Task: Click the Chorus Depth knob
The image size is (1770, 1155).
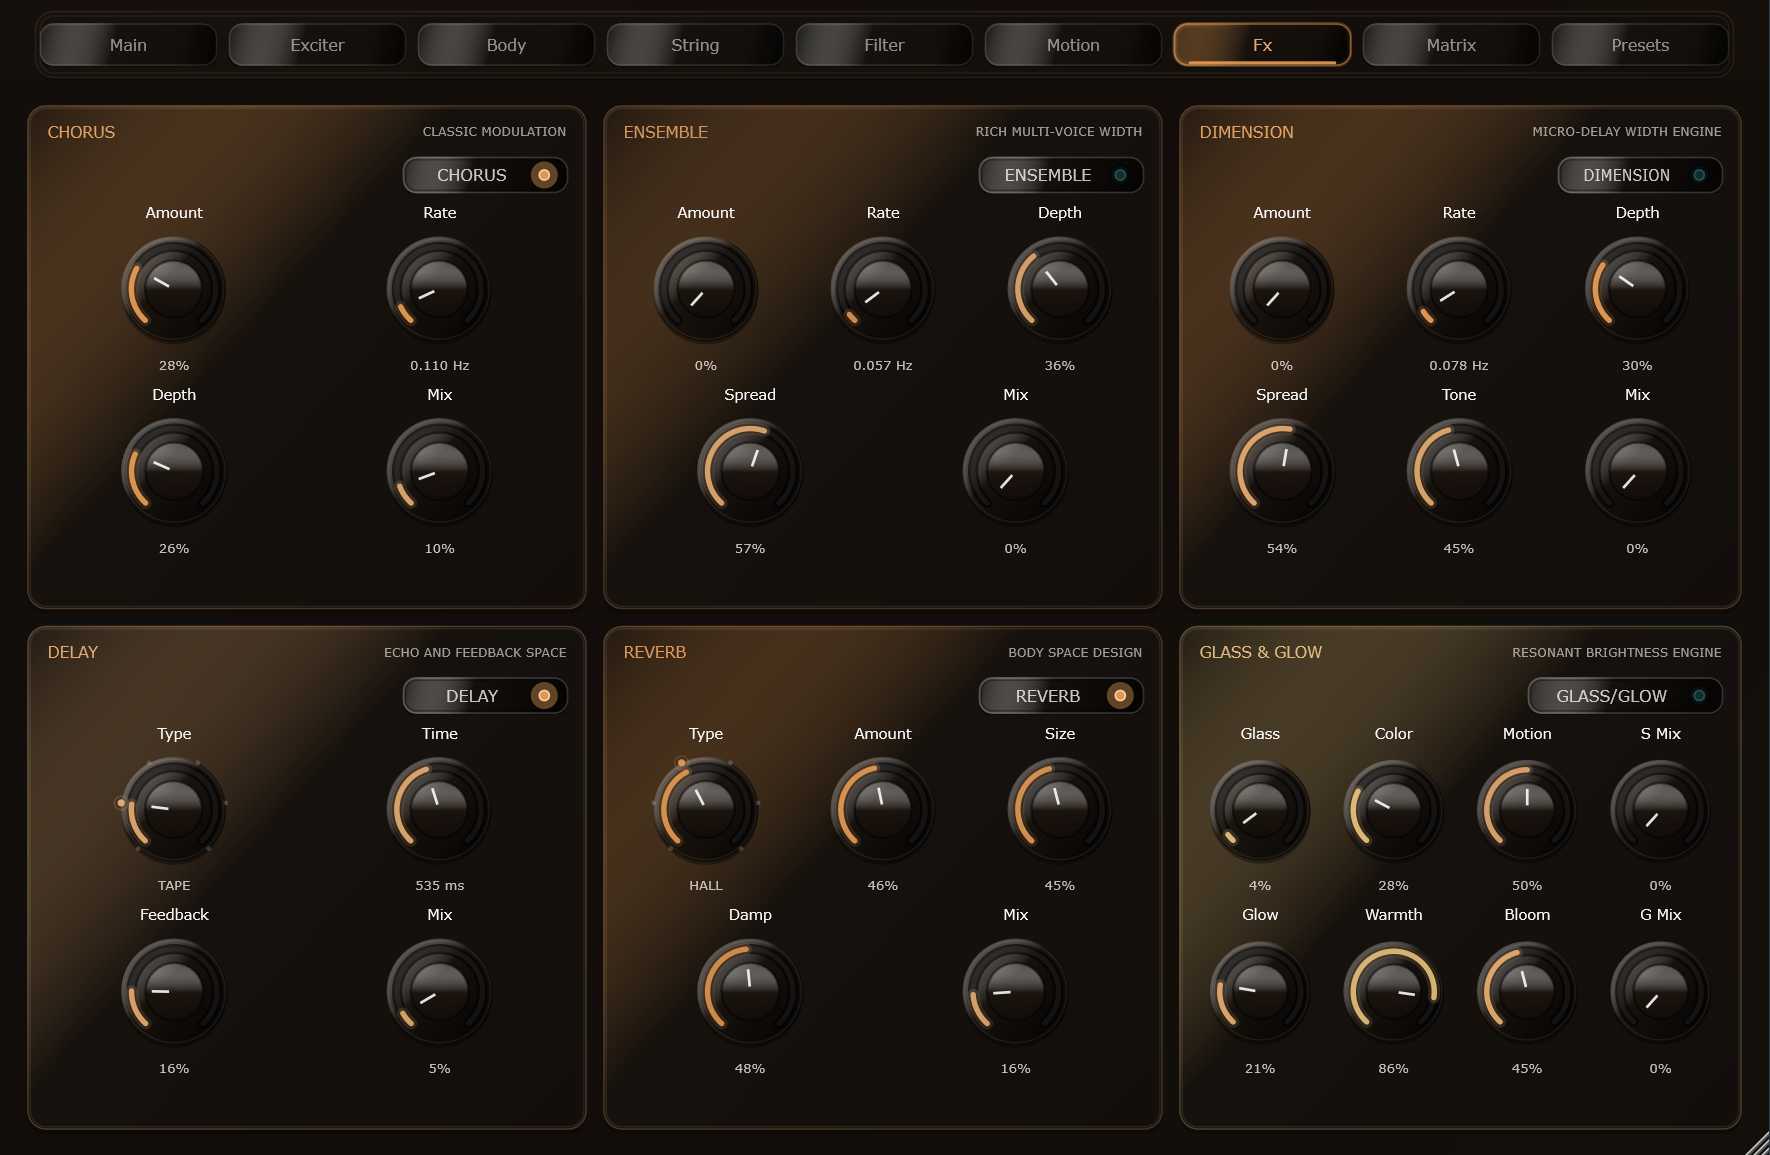Action: coord(174,471)
